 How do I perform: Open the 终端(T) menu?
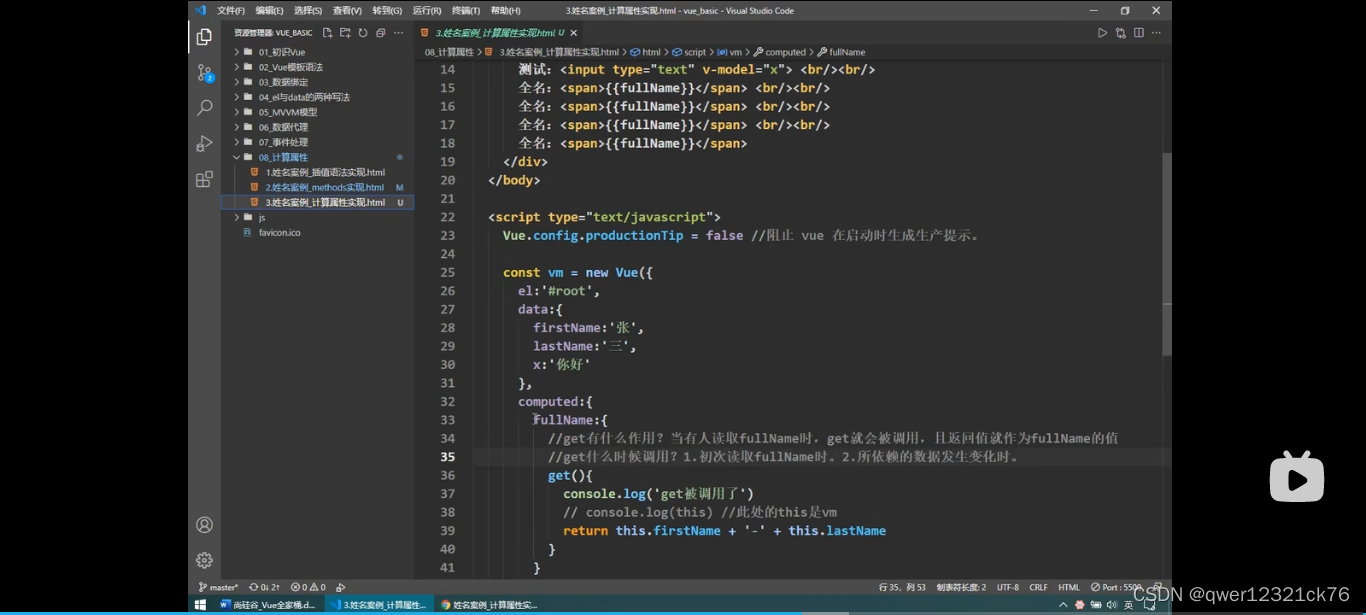pos(466,10)
